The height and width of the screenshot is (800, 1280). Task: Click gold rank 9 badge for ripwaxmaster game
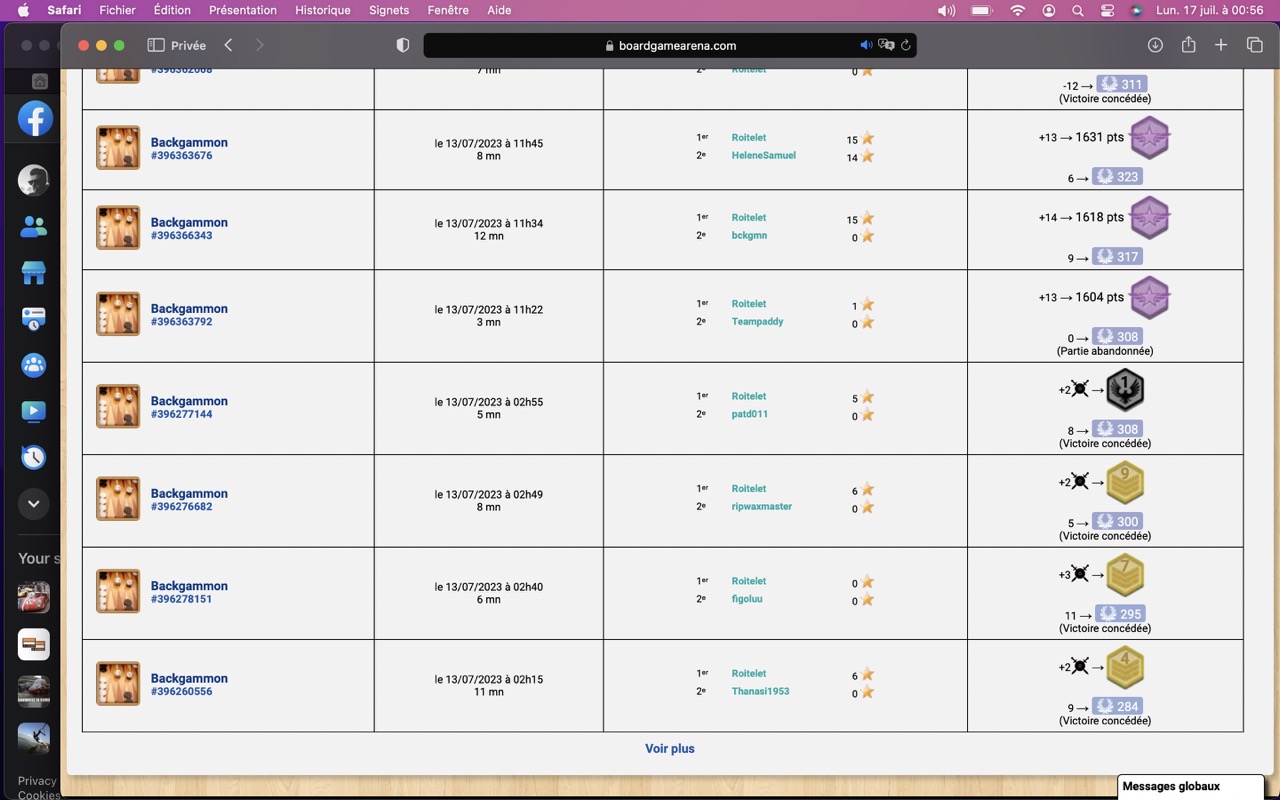click(x=1126, y=482)
